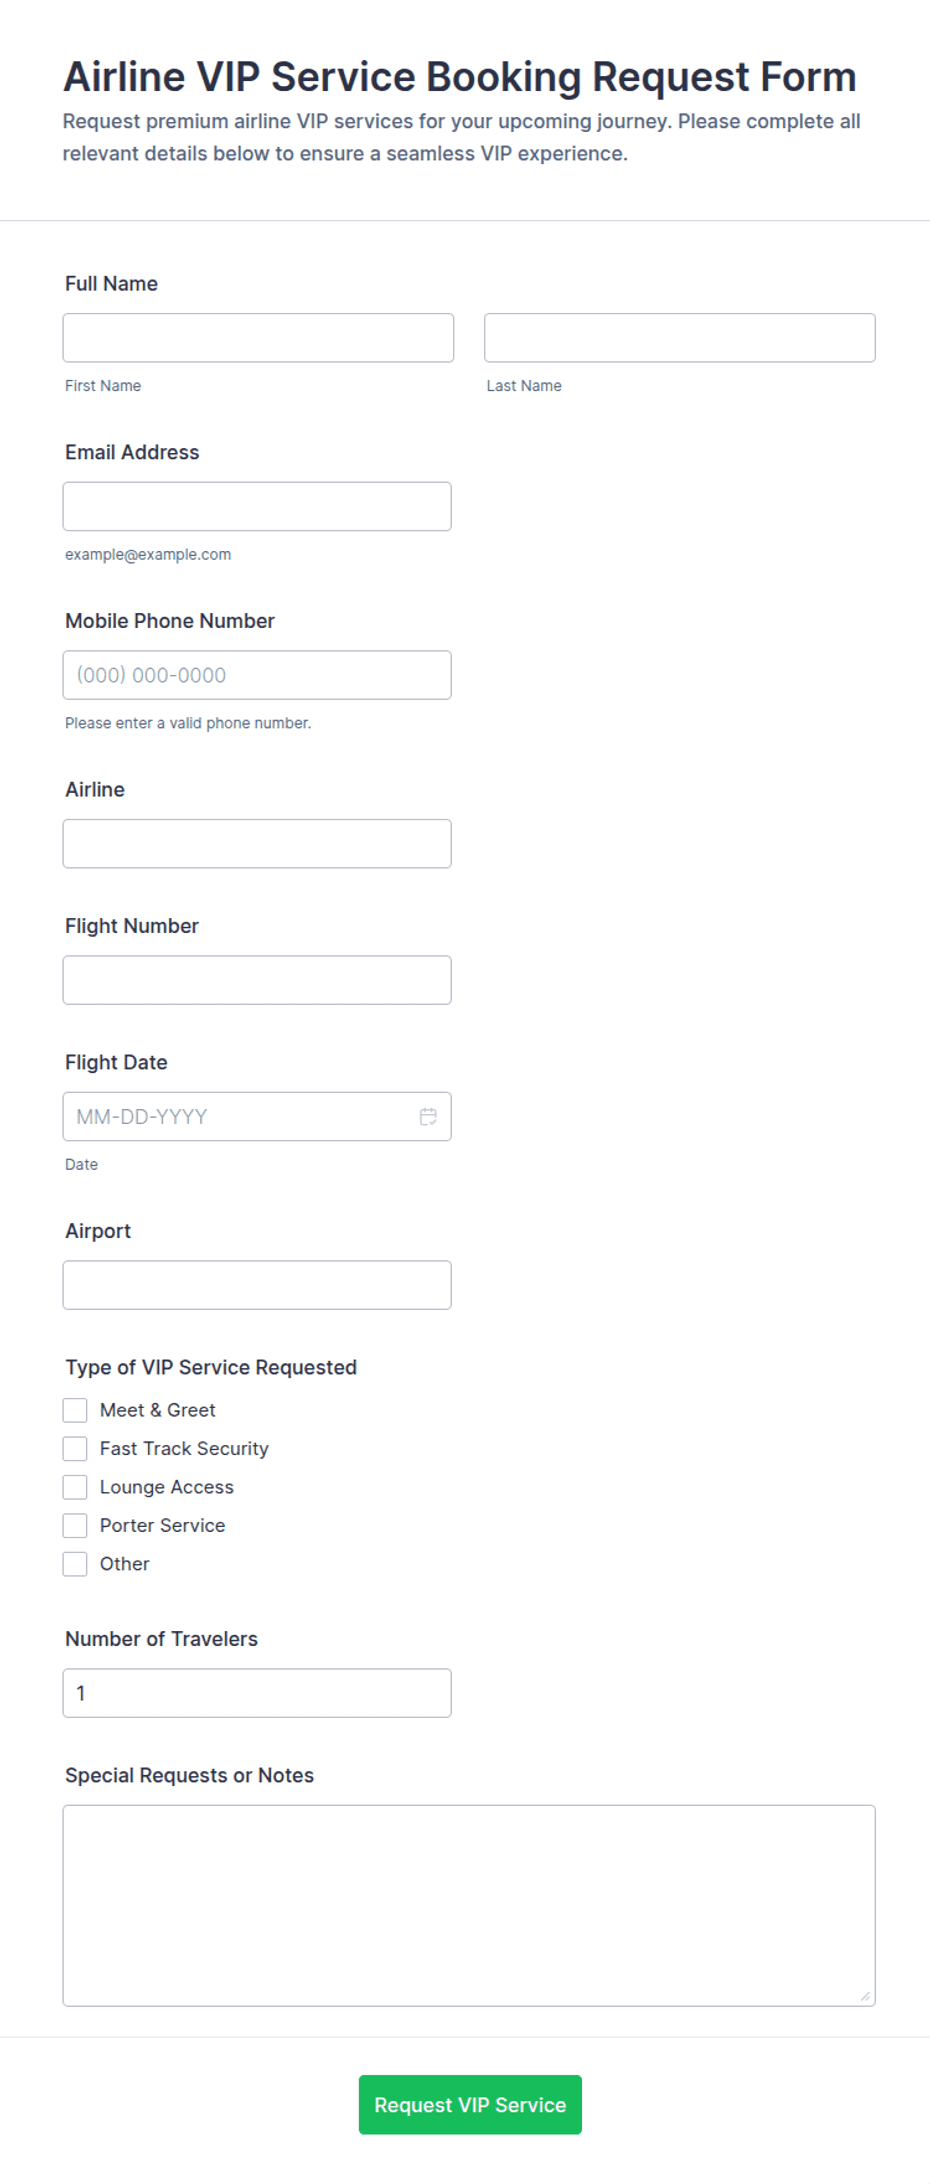Check the Meet & Greet checkbox
930x2184 pixels.
pyautogui.click(x=75, y=1410)
